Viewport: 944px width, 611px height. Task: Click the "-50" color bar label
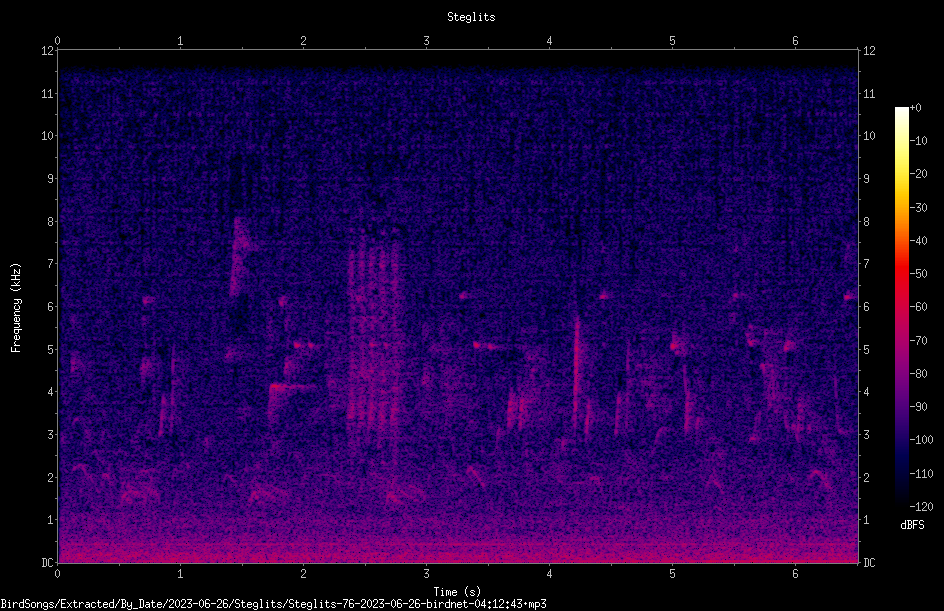918,274
